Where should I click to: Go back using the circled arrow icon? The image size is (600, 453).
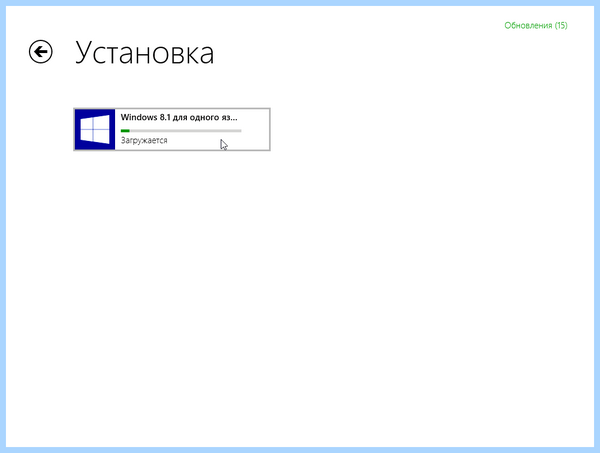(41, 52)
